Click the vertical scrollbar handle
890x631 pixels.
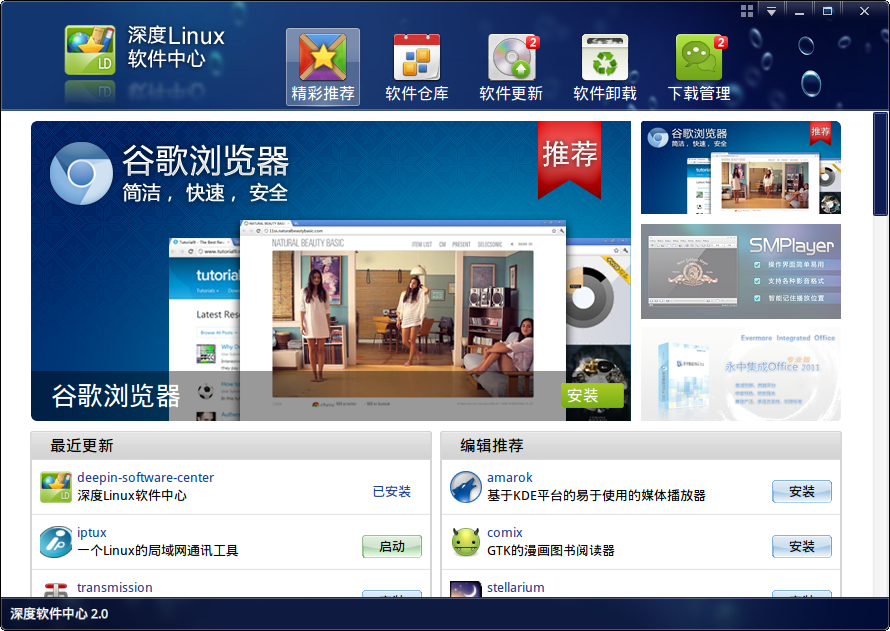(880, 165)
